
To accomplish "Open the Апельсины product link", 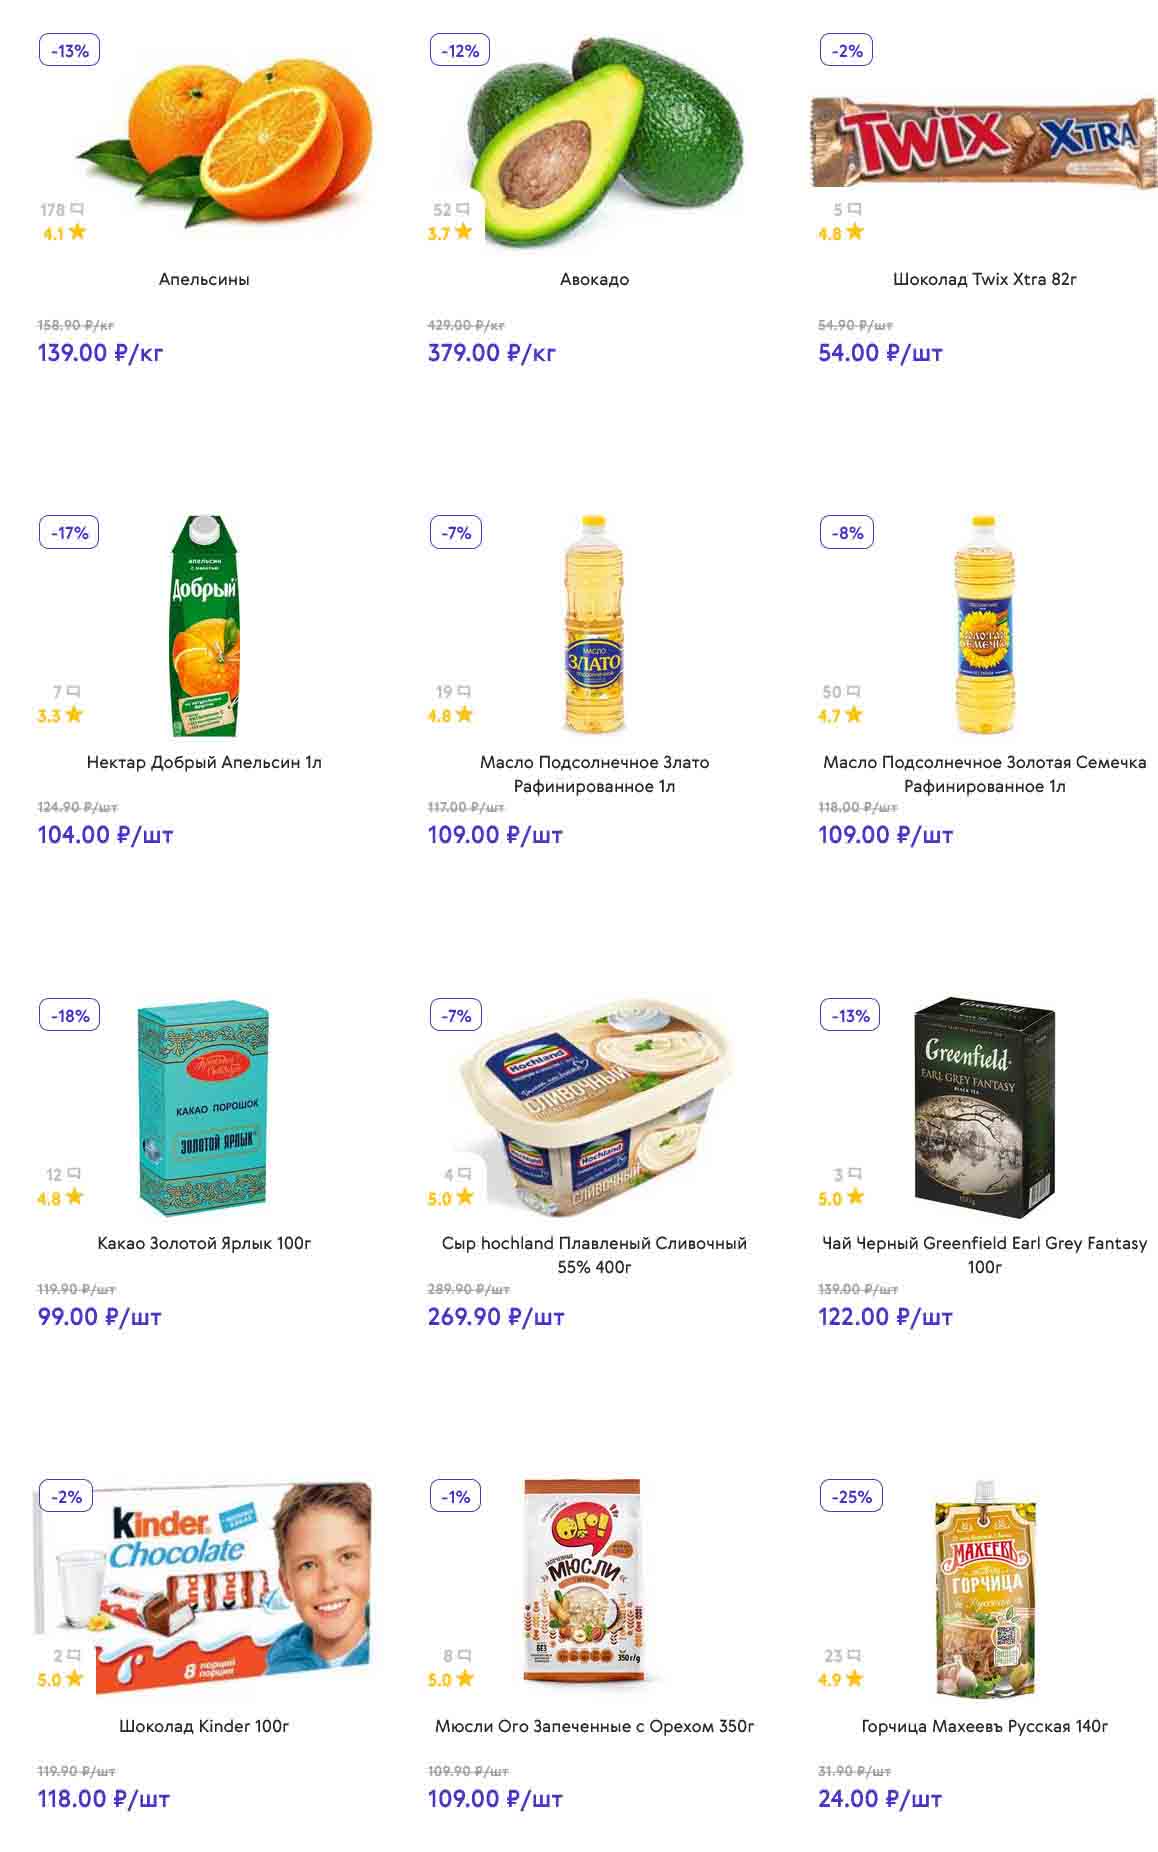I will pos(204,279).
